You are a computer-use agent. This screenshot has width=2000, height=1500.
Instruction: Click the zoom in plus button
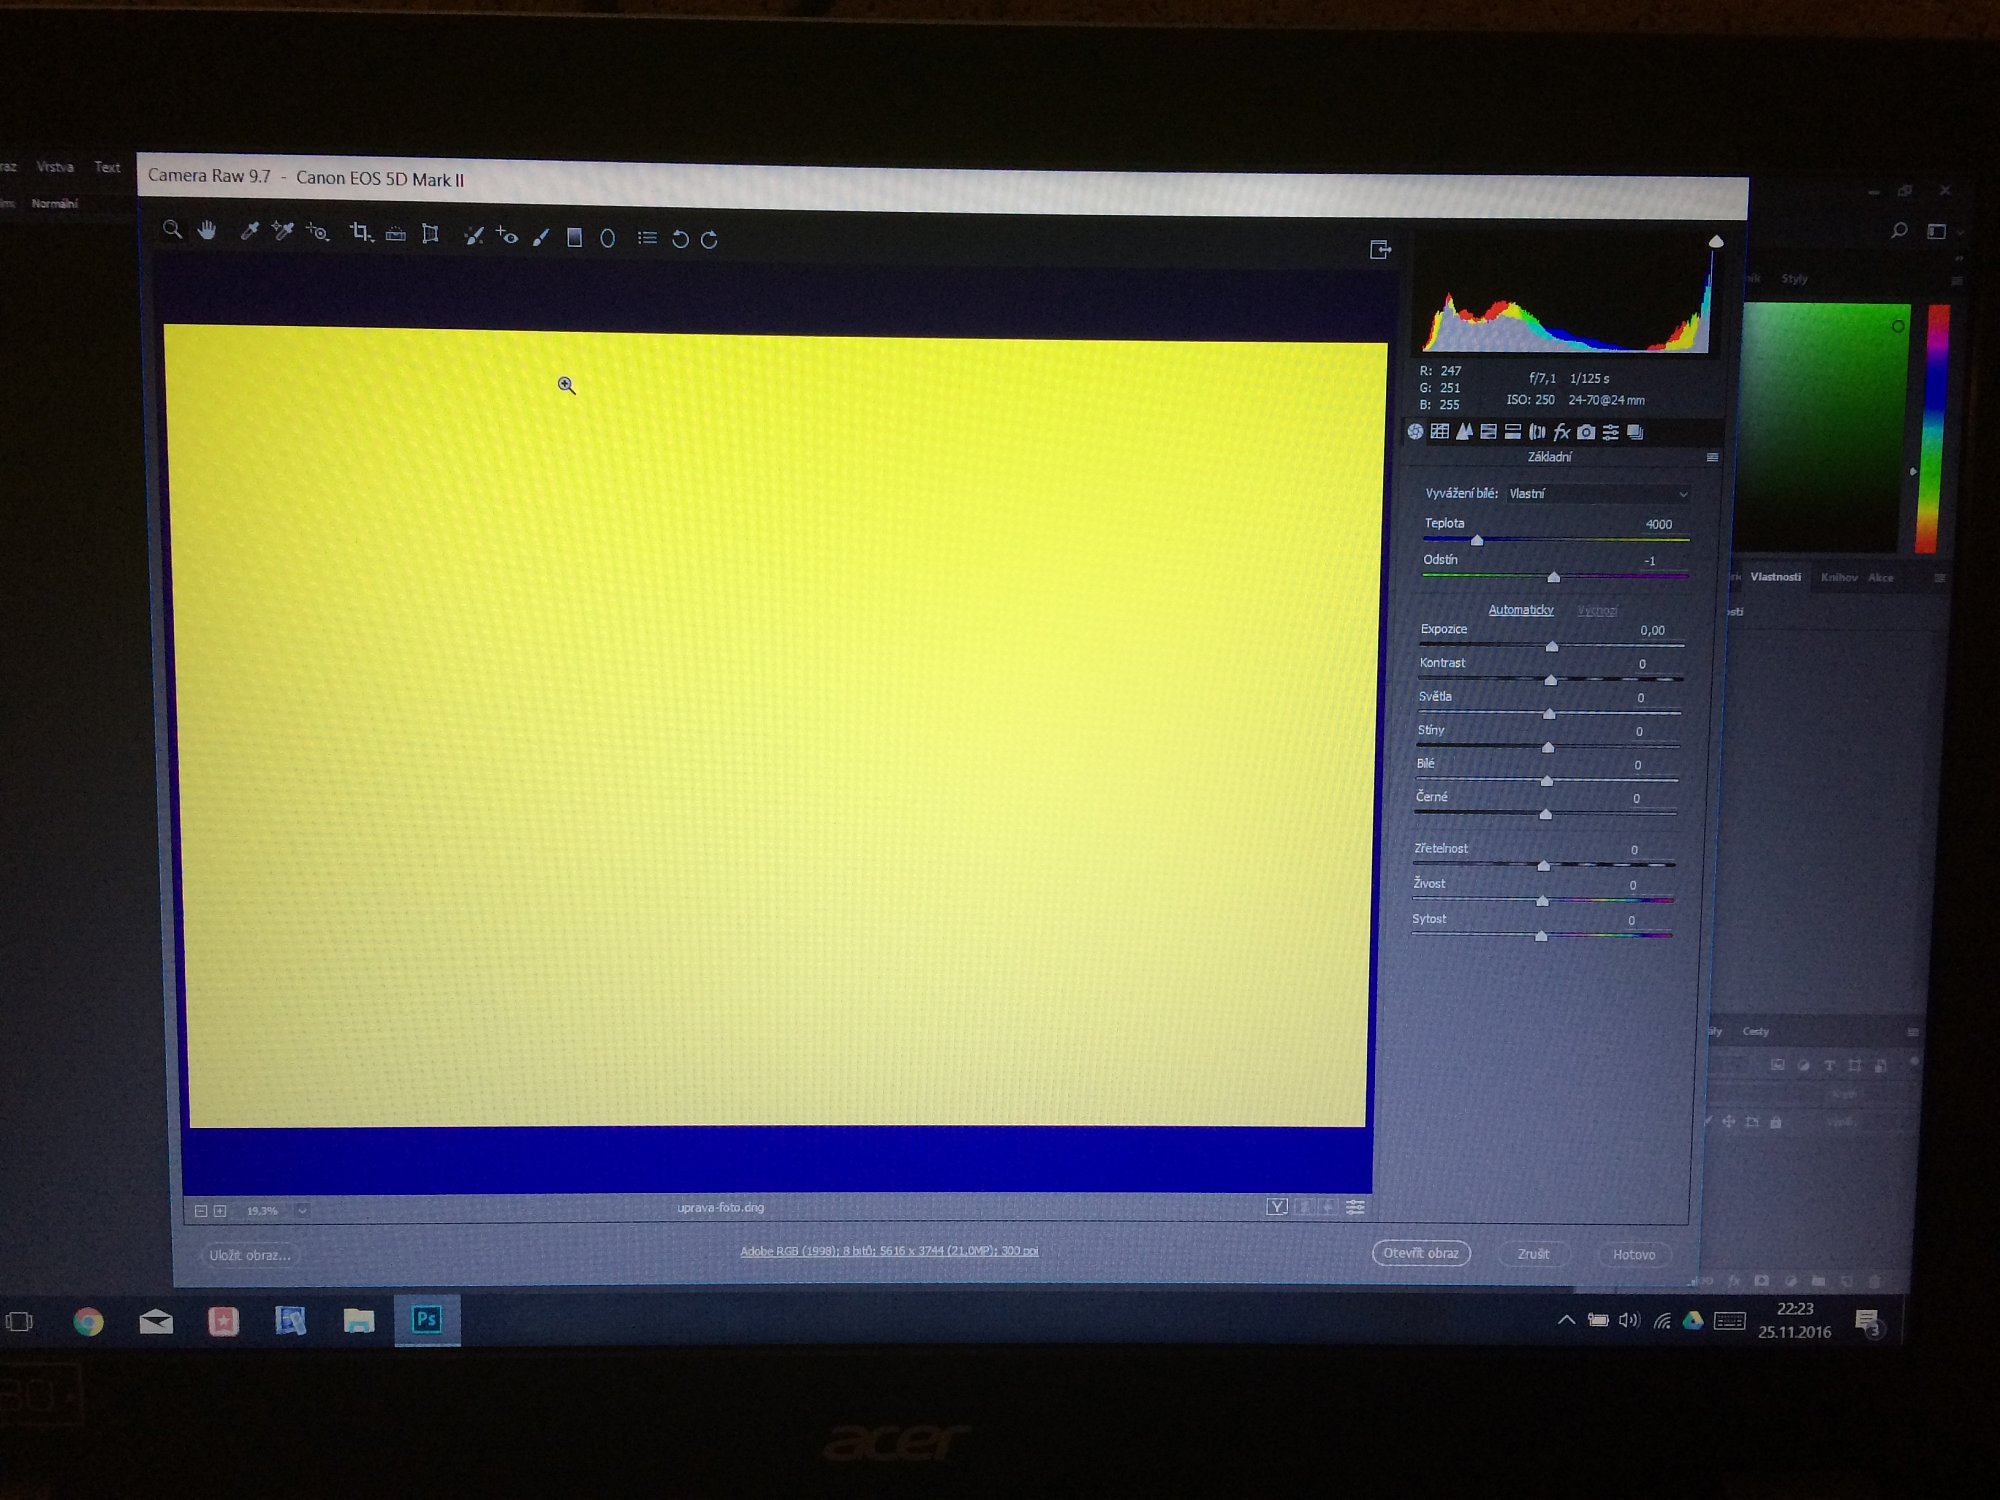tap(220, 1211)
